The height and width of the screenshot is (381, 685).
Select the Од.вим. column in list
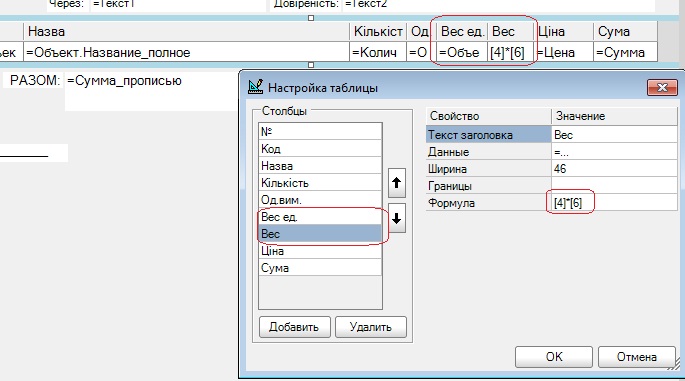click(320, 200)
